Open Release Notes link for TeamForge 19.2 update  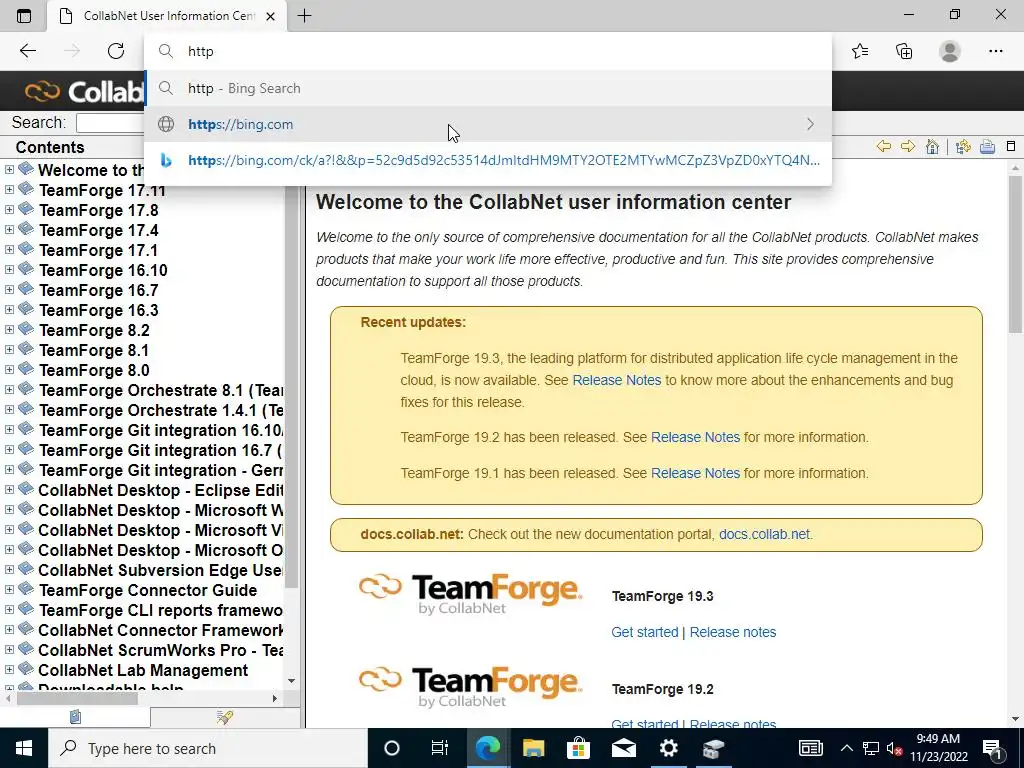[696, 438]
